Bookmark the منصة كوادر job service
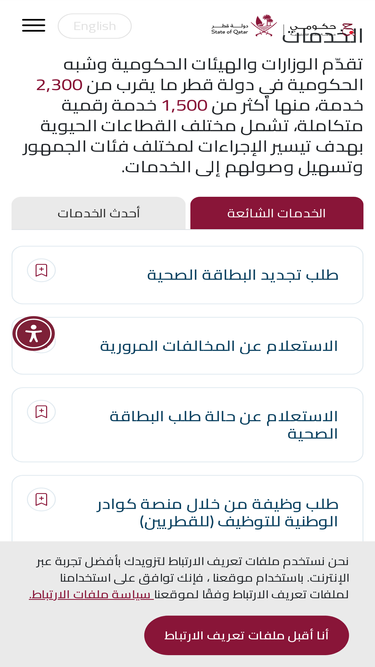The height and width of the screenshot is (667, 375). (41, 499)
